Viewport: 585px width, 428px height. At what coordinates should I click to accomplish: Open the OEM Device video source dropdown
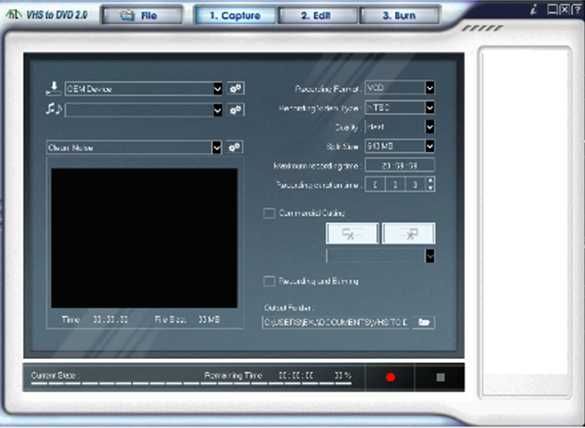(218, 89)
